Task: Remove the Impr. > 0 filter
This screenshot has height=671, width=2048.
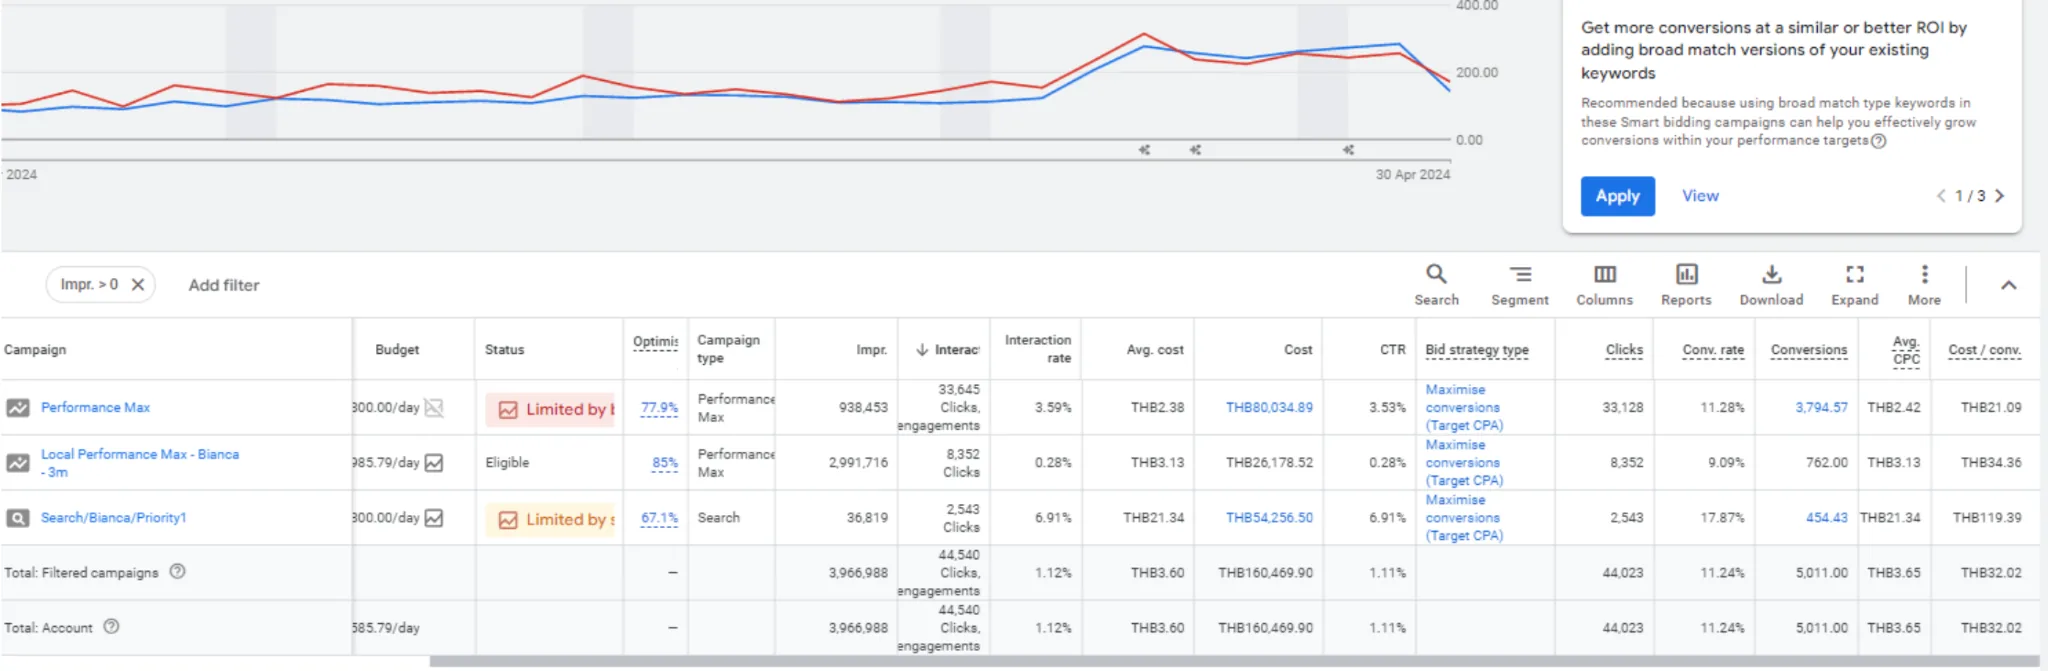Action: click(x=138, y=285)
